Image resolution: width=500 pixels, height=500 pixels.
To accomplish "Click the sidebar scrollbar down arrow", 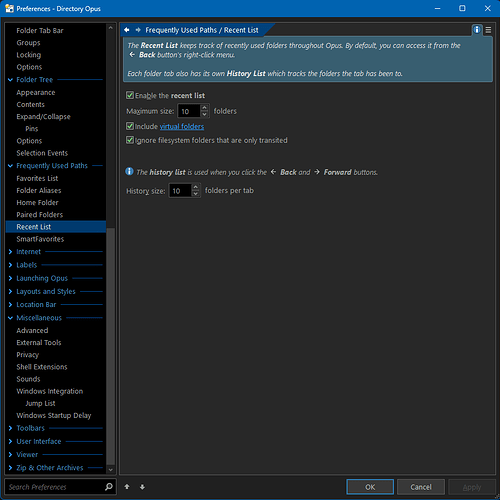I will click(110, 470).
